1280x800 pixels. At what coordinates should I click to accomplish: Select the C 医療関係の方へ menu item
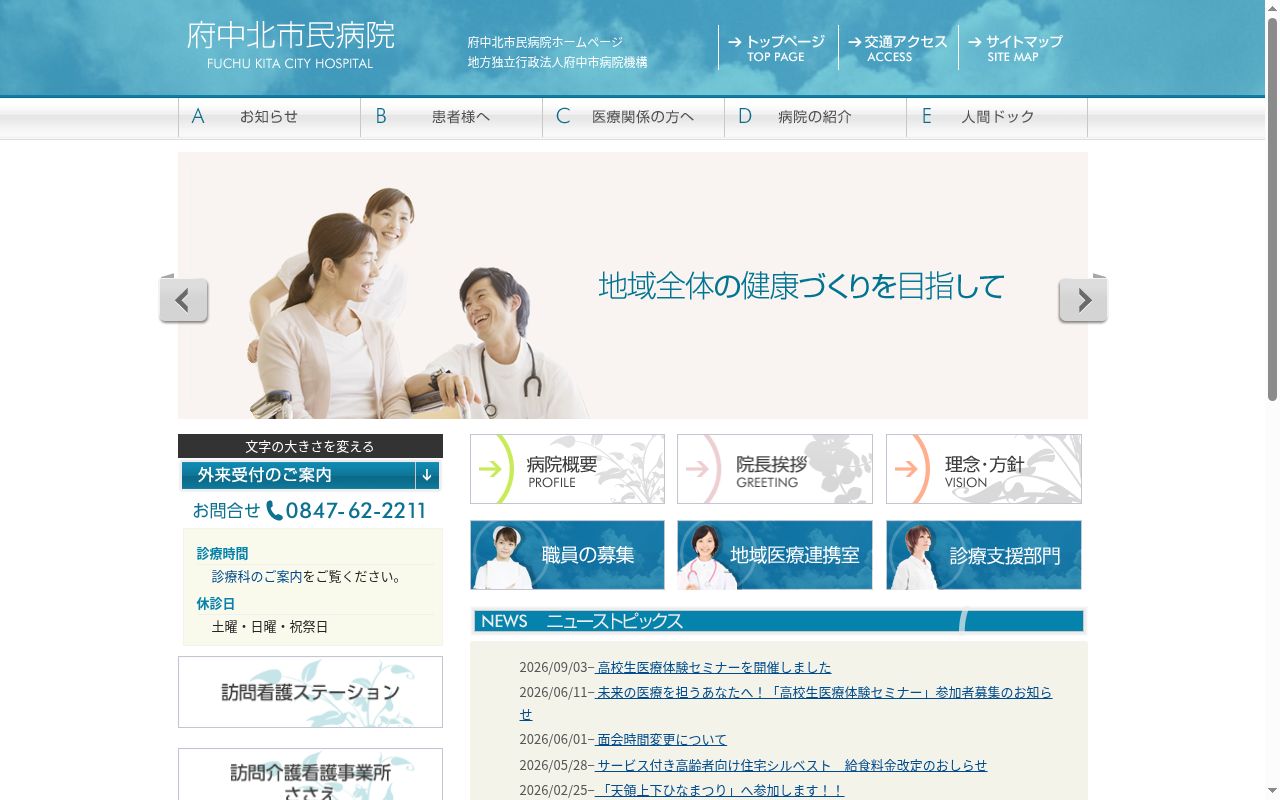[x=633, y=117]
